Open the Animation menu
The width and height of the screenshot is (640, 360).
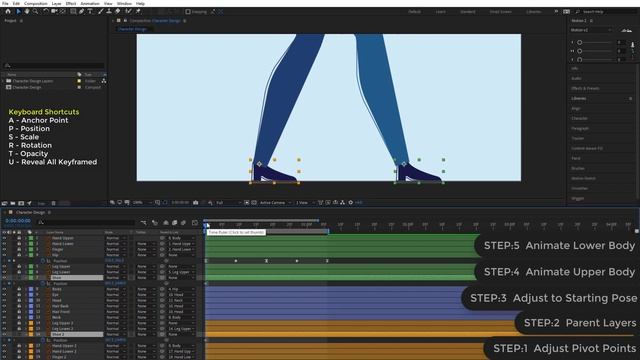click(90, 3)
